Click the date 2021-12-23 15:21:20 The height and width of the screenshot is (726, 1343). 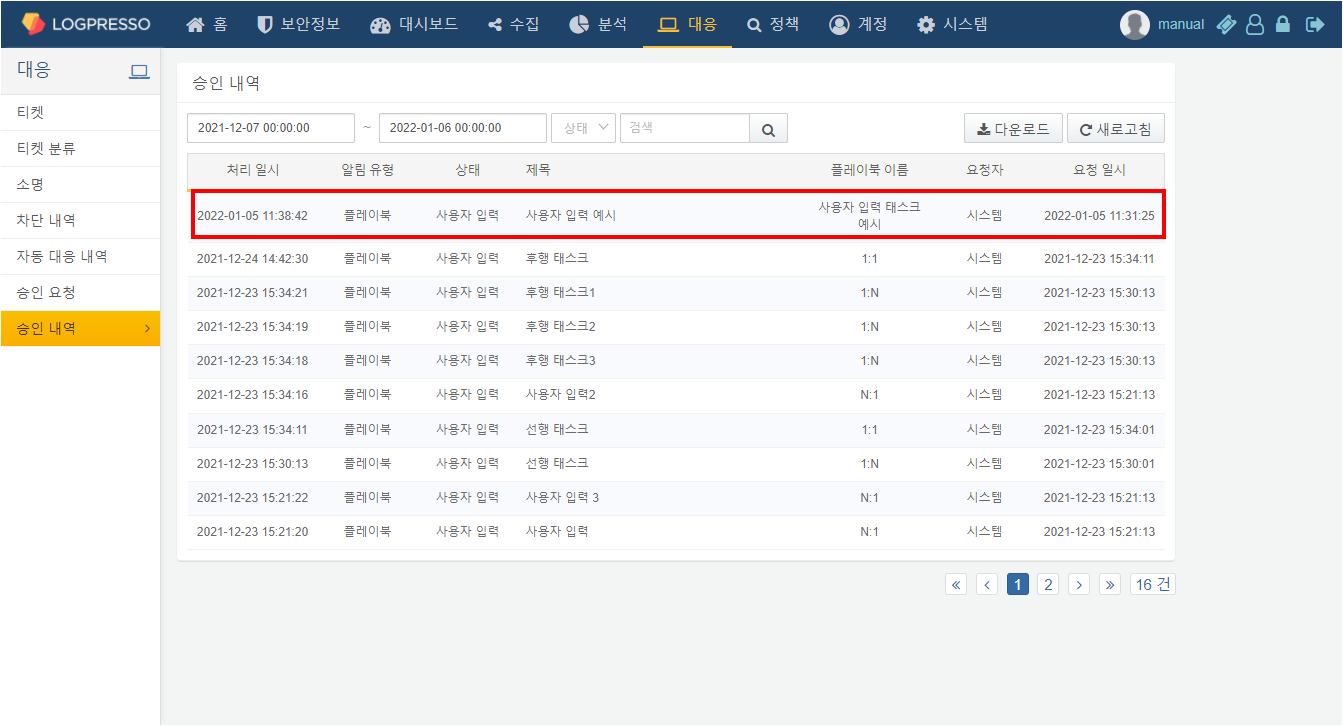[x=253, y=532]
